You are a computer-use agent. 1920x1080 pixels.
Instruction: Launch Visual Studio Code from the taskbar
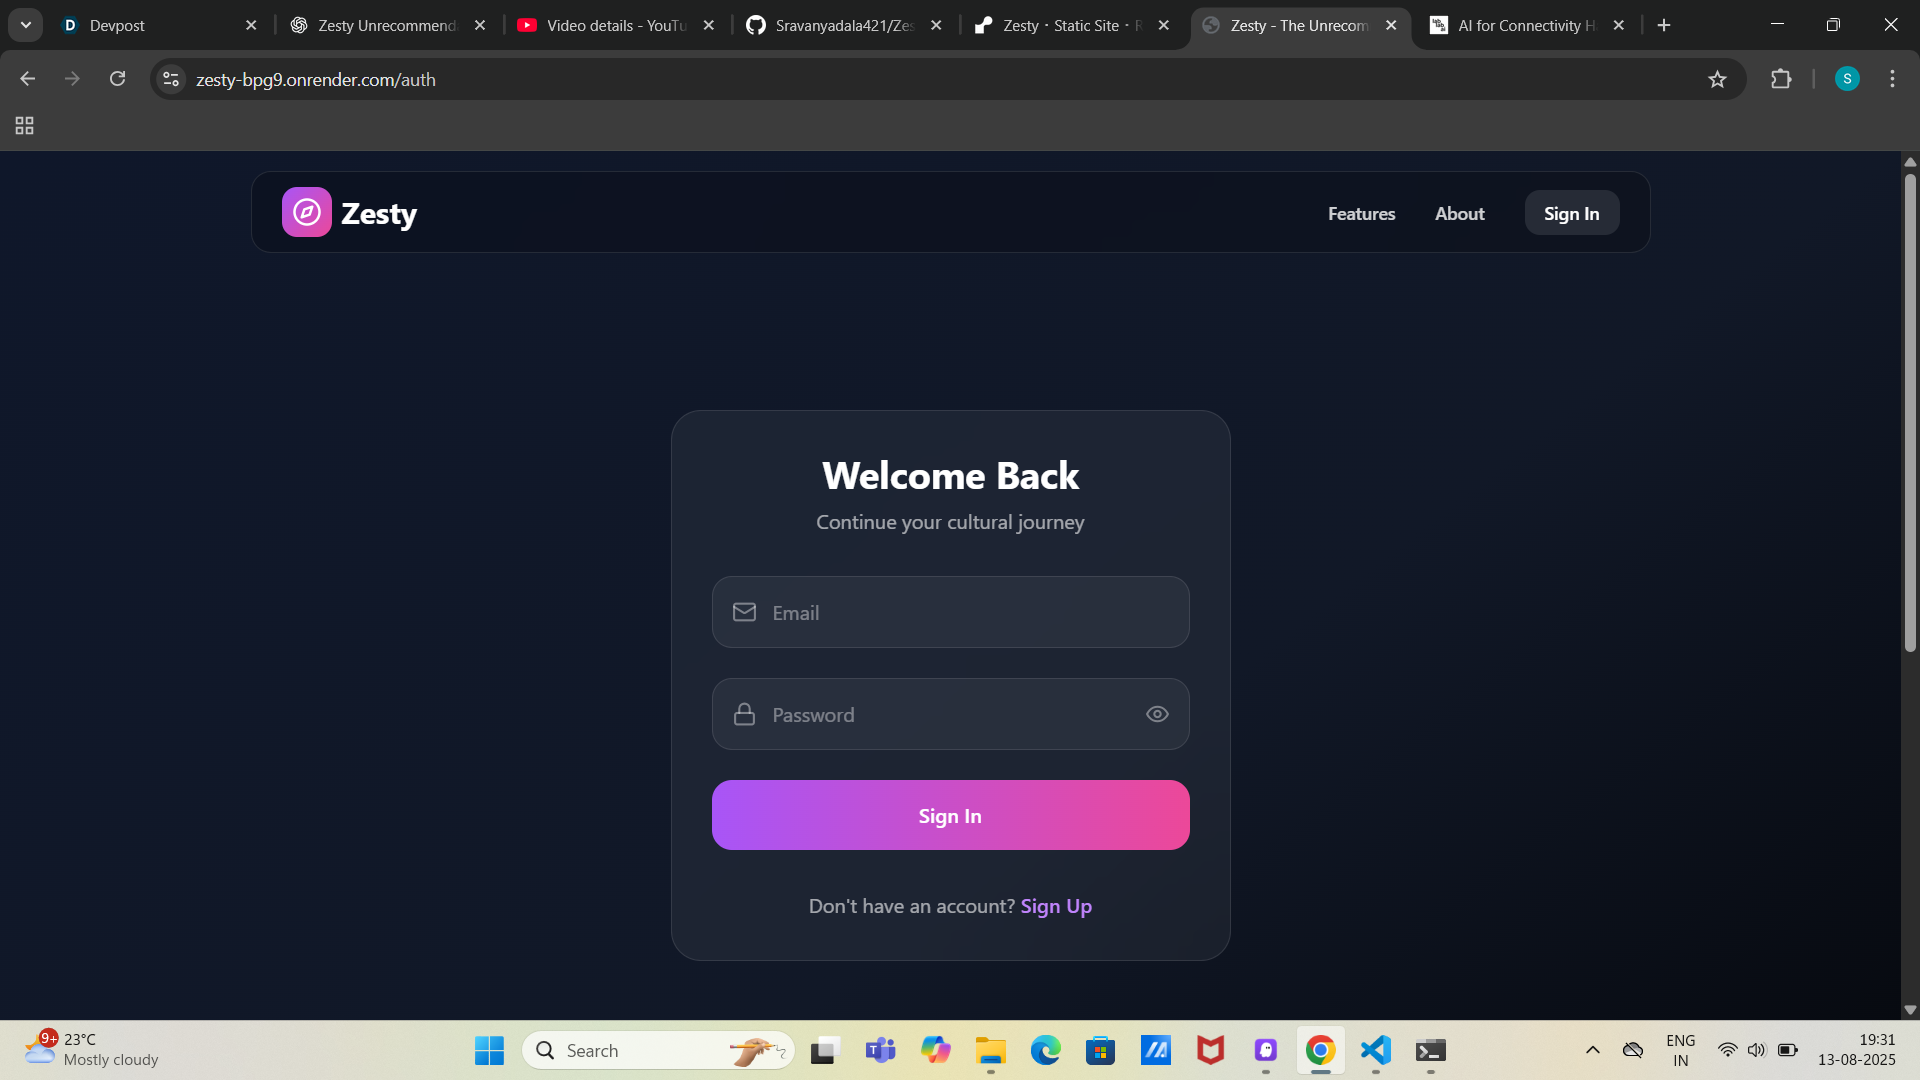click(x=1376, y=1050)
